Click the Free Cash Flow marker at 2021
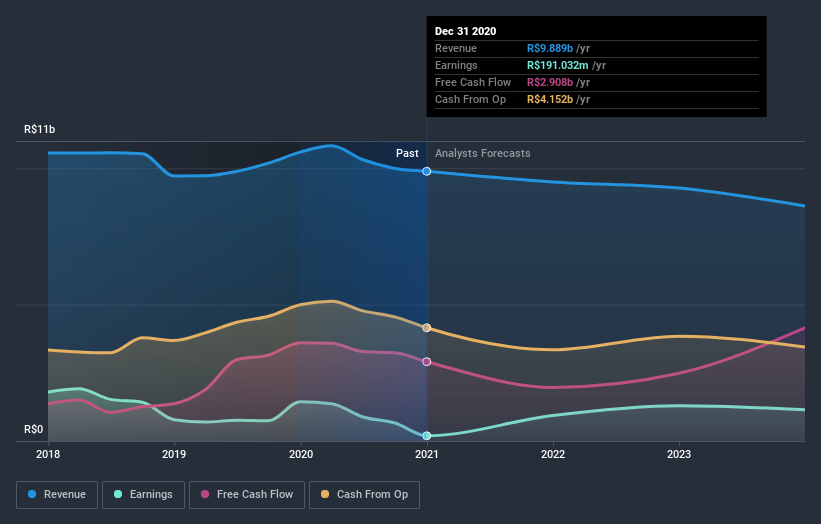Screen dimensions: 821x524 427,362
